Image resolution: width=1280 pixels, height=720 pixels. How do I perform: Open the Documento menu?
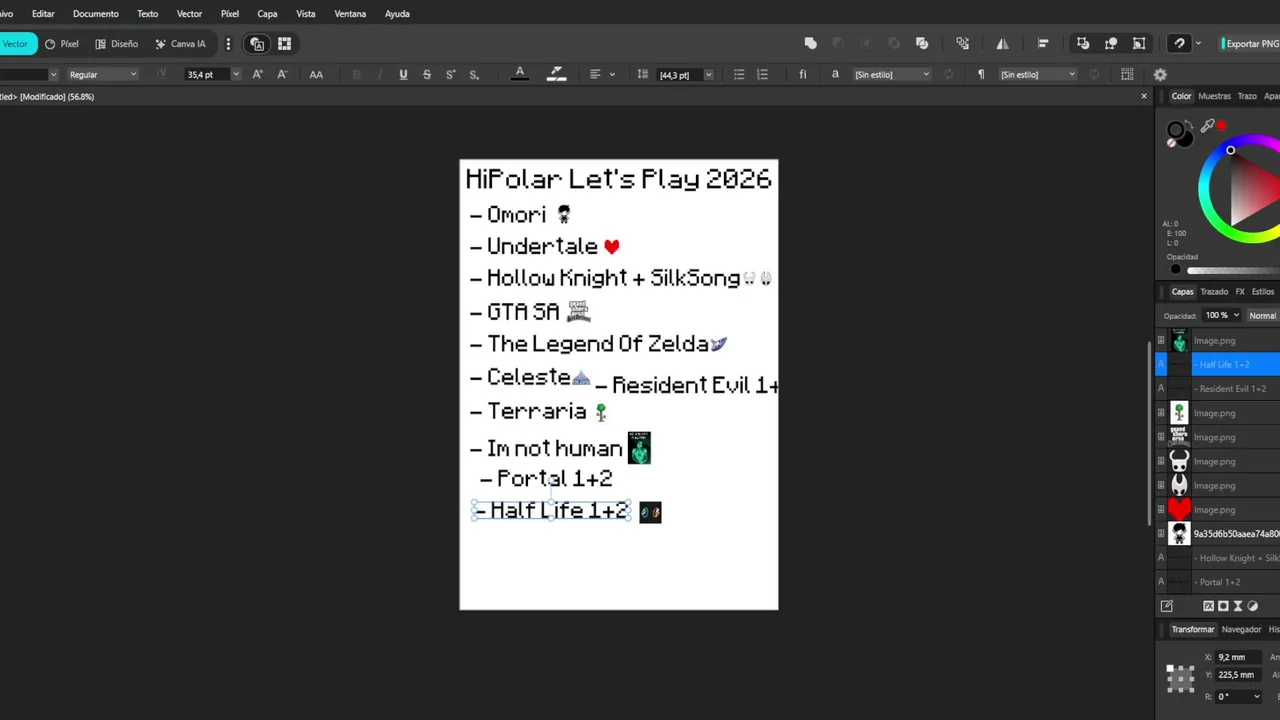click(x=95, y=14)
